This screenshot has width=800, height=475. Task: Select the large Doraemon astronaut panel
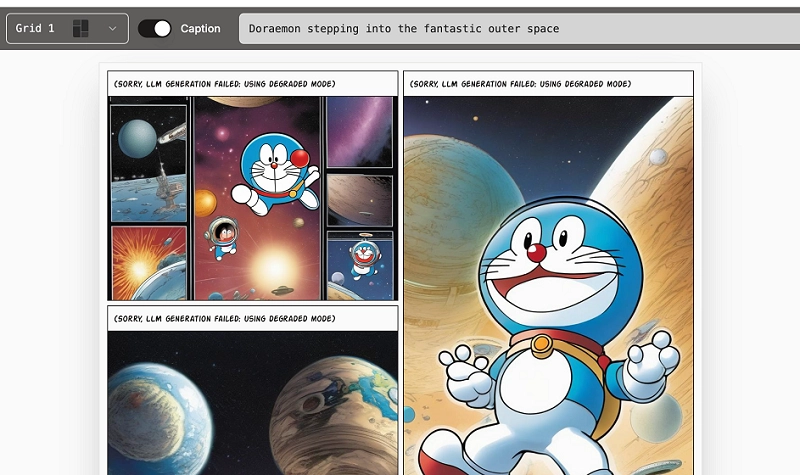(x=548, y=286)
